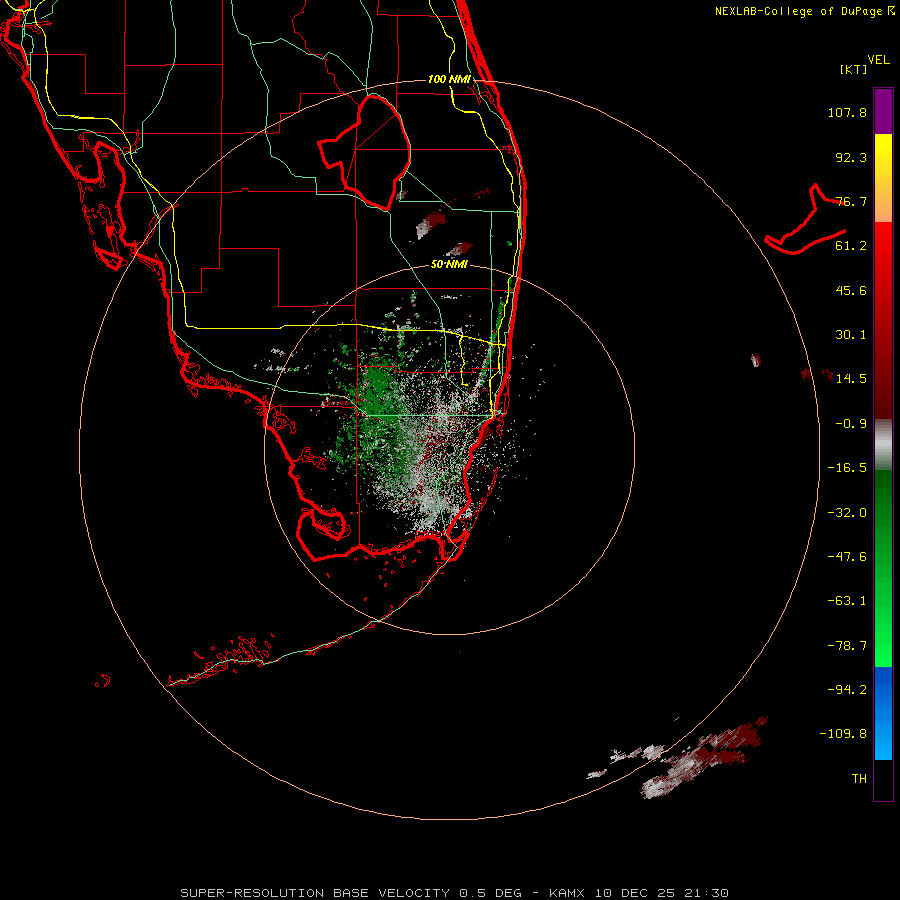Viewport: 900px width, 900px height.
Task: Click the 14.5 legend value
Action: tap(851, 379)
